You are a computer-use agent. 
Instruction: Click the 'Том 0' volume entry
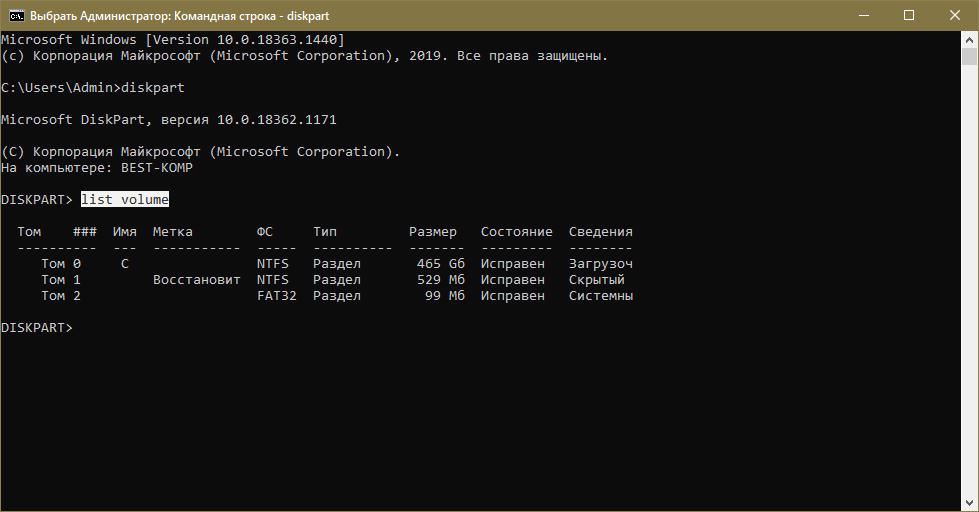click(x=61, y=264)
